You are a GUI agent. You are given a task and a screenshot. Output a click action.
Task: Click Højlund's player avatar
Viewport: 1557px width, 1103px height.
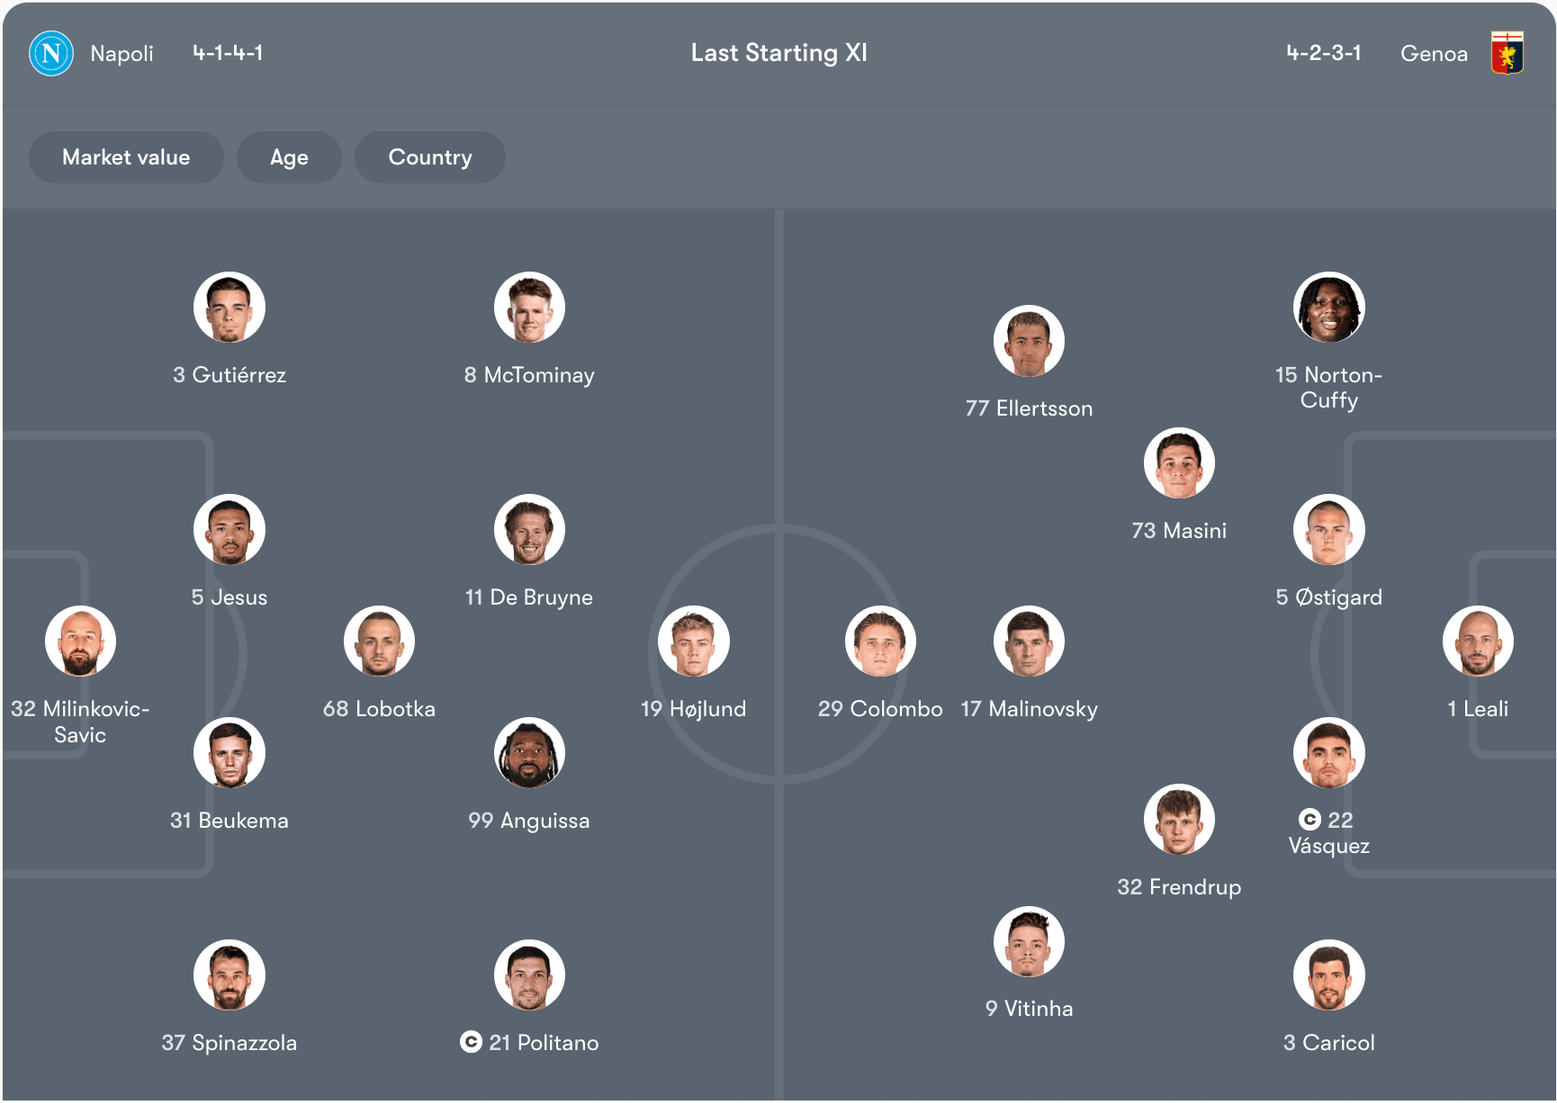pyautogui.click(x=693, y=641)
